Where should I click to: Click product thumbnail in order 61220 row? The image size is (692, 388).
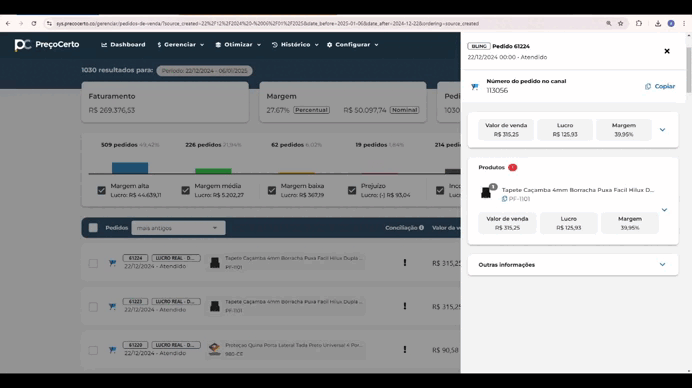coord(215,349)
